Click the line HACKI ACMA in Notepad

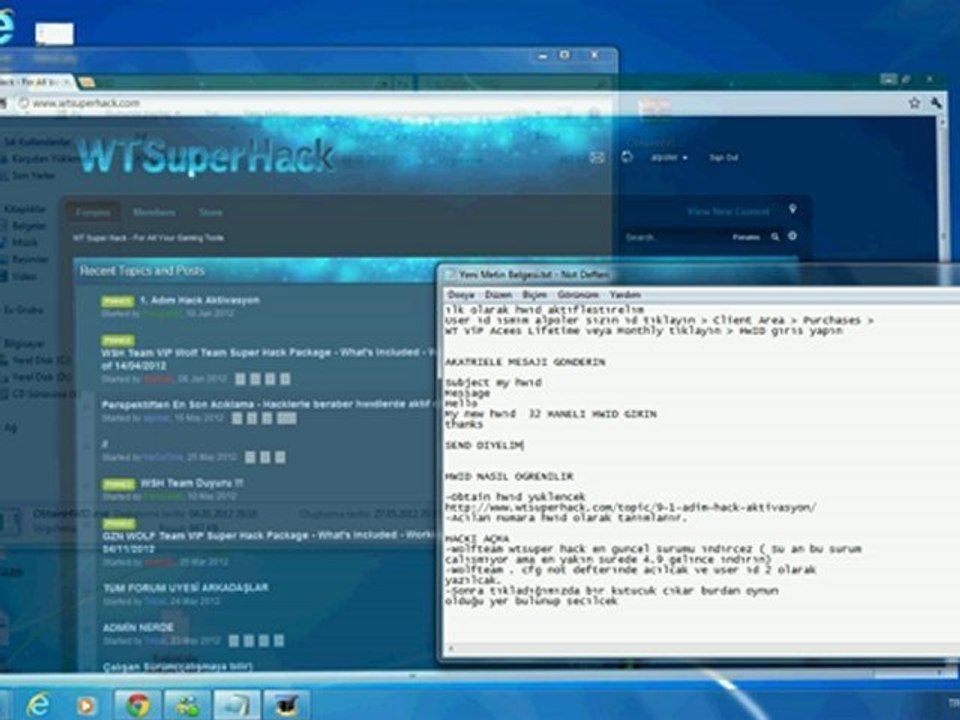click(x=477, y=539)
